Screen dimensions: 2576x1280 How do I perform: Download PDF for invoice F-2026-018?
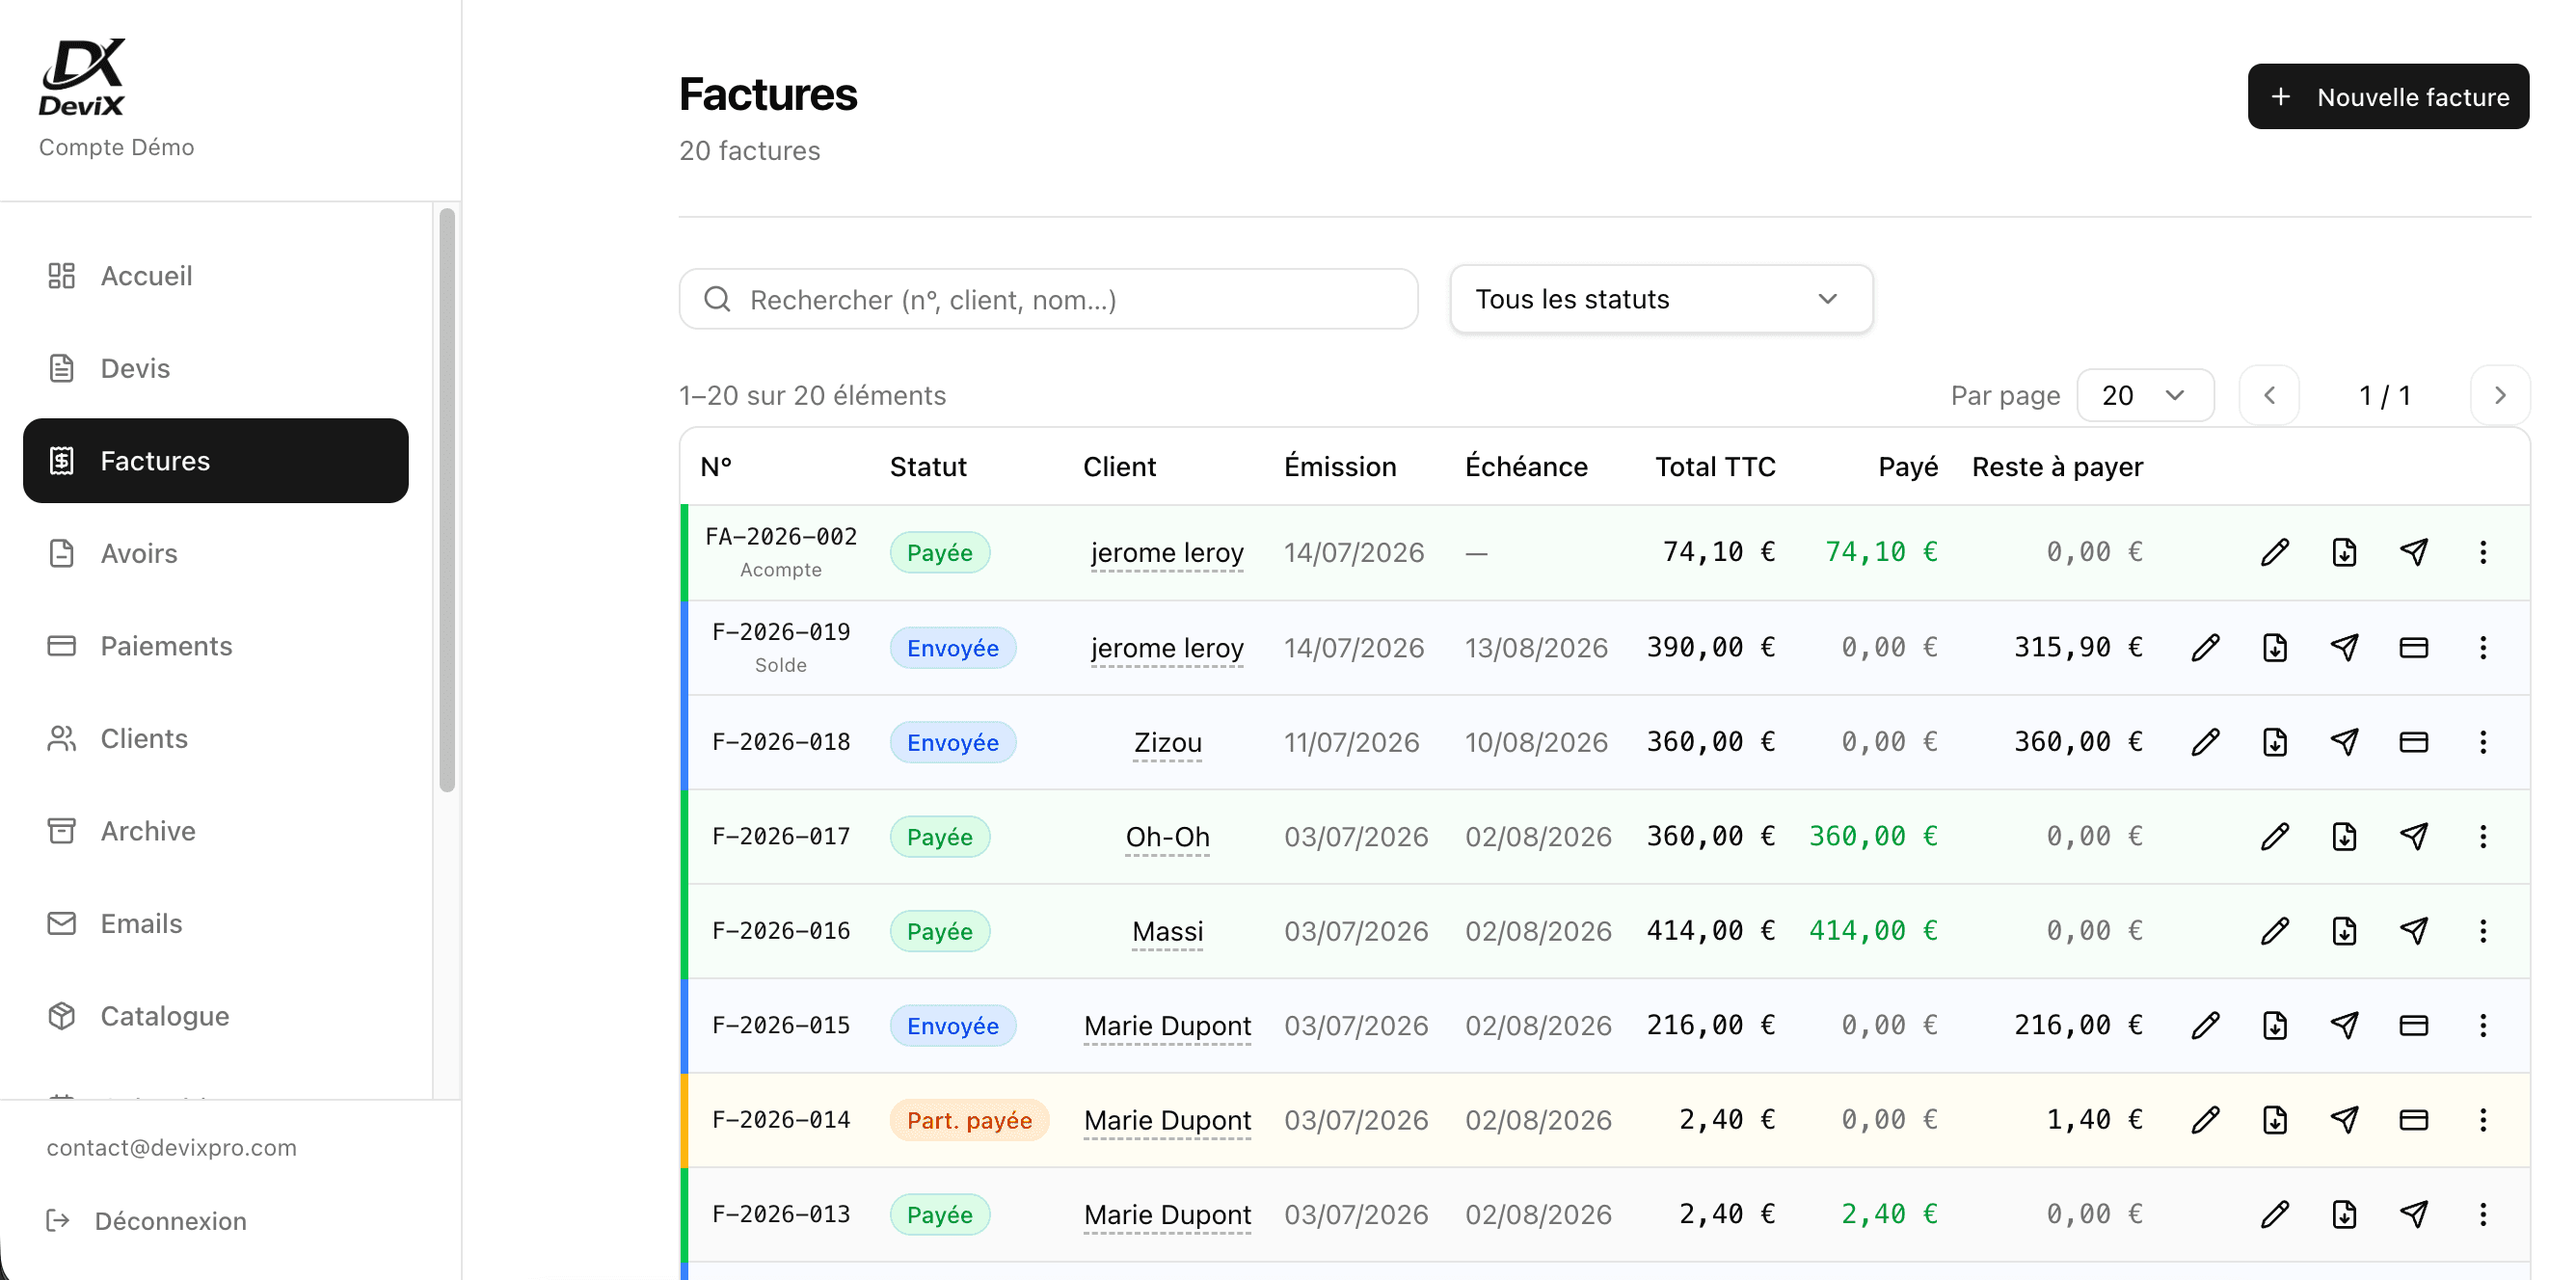click(2275, 742)
